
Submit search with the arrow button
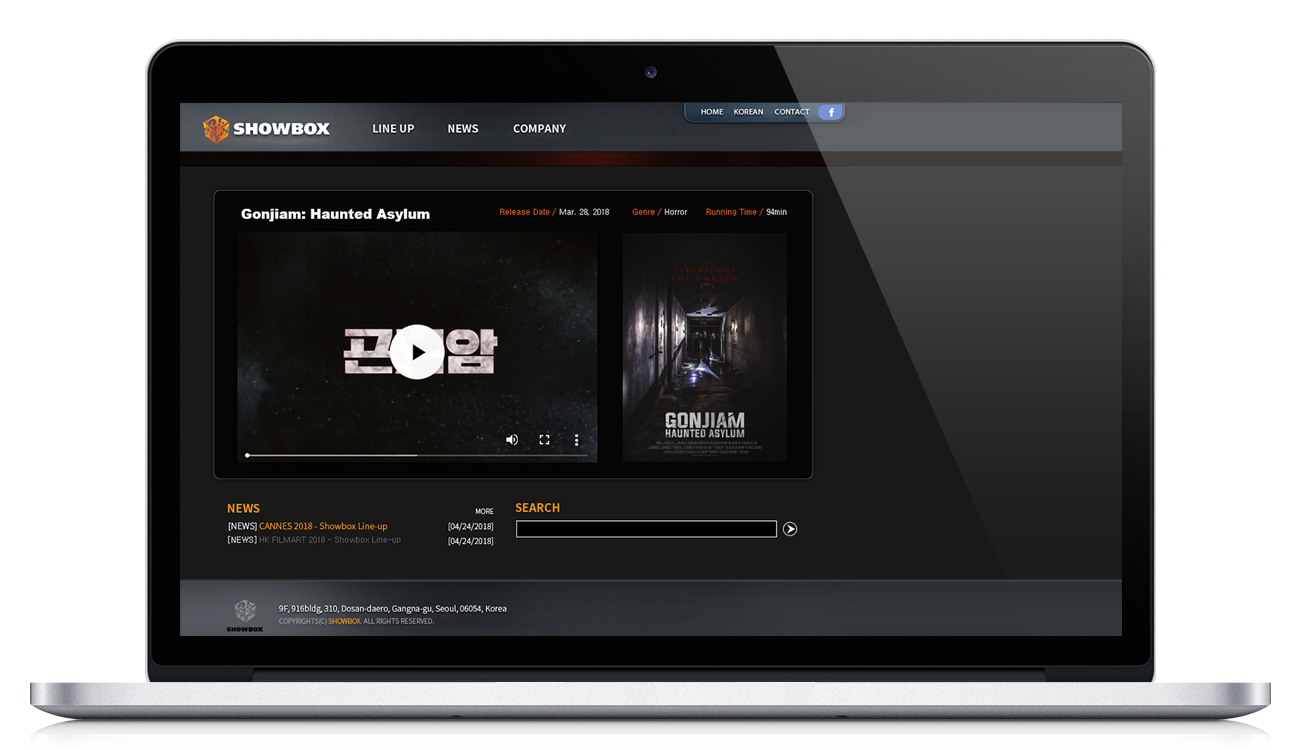[x=790, y=529]
